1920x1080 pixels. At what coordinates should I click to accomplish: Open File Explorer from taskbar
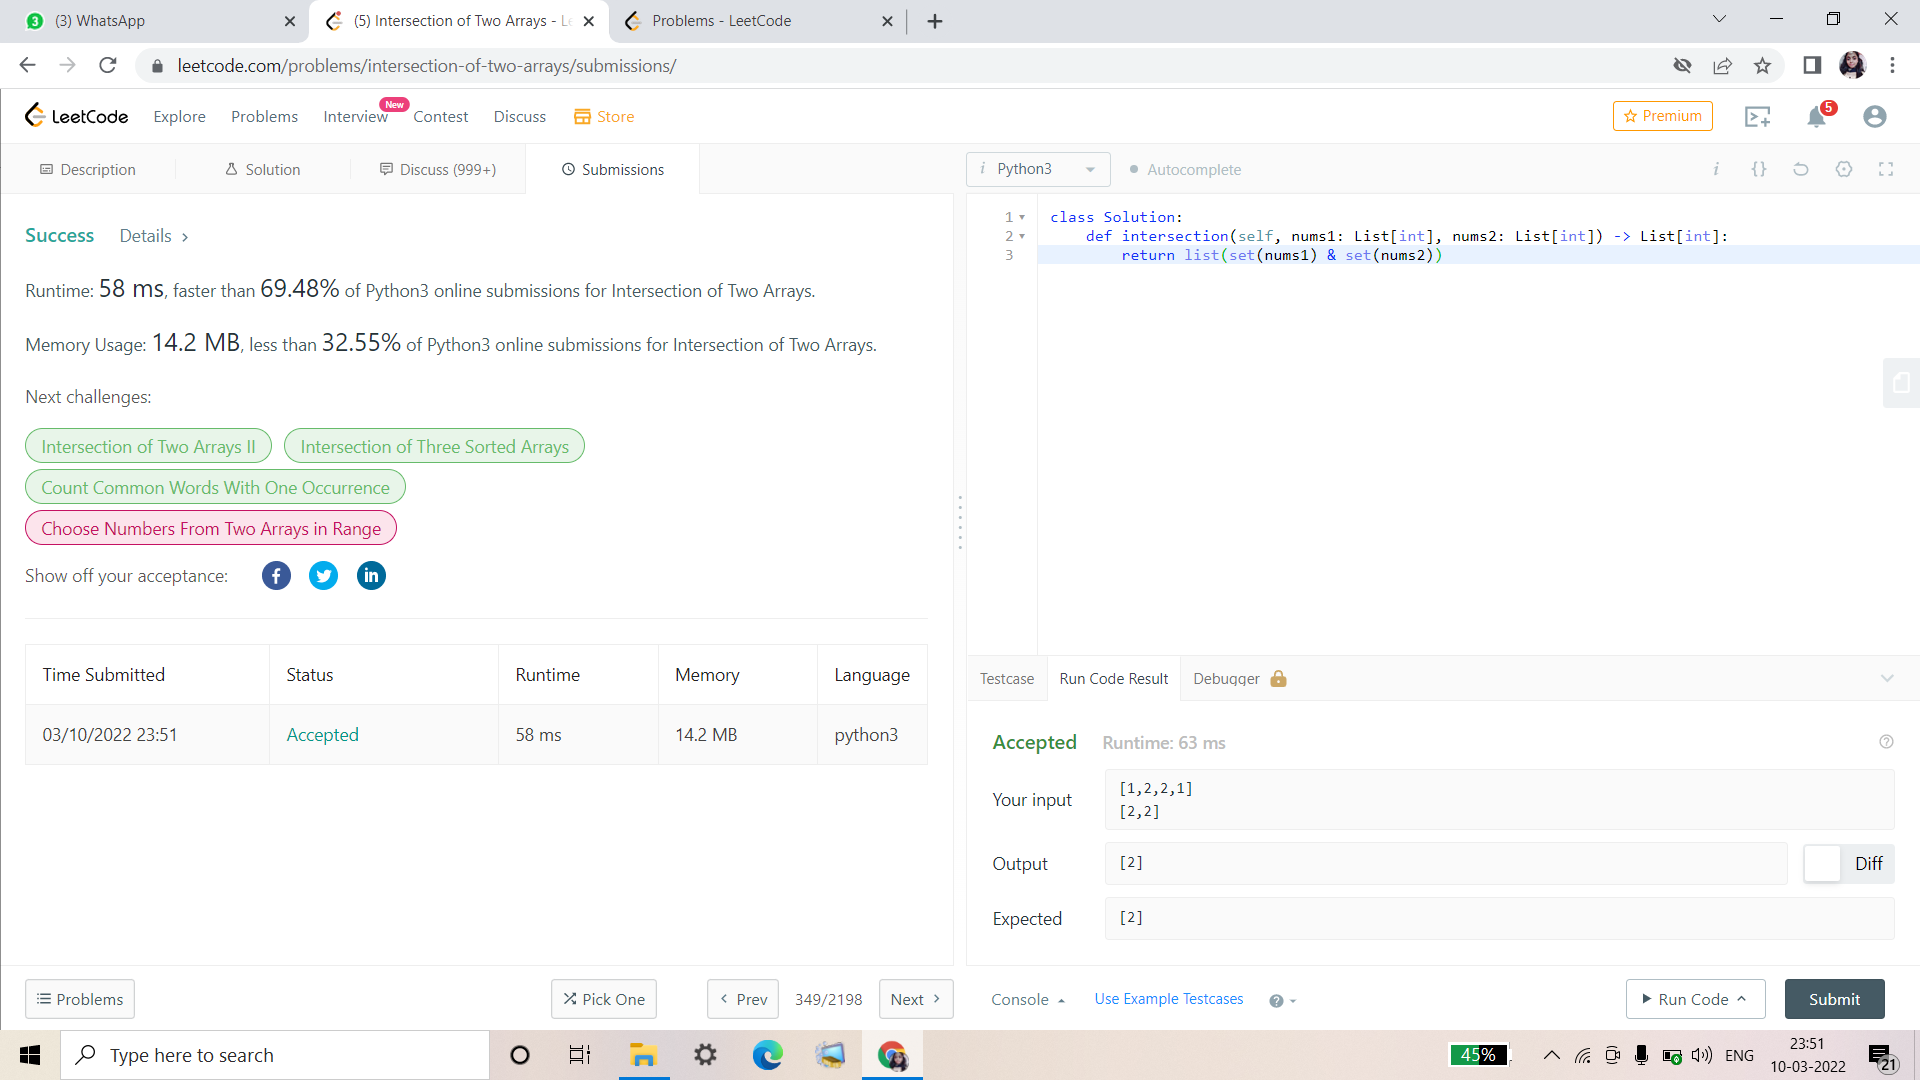coord(642,1055)
